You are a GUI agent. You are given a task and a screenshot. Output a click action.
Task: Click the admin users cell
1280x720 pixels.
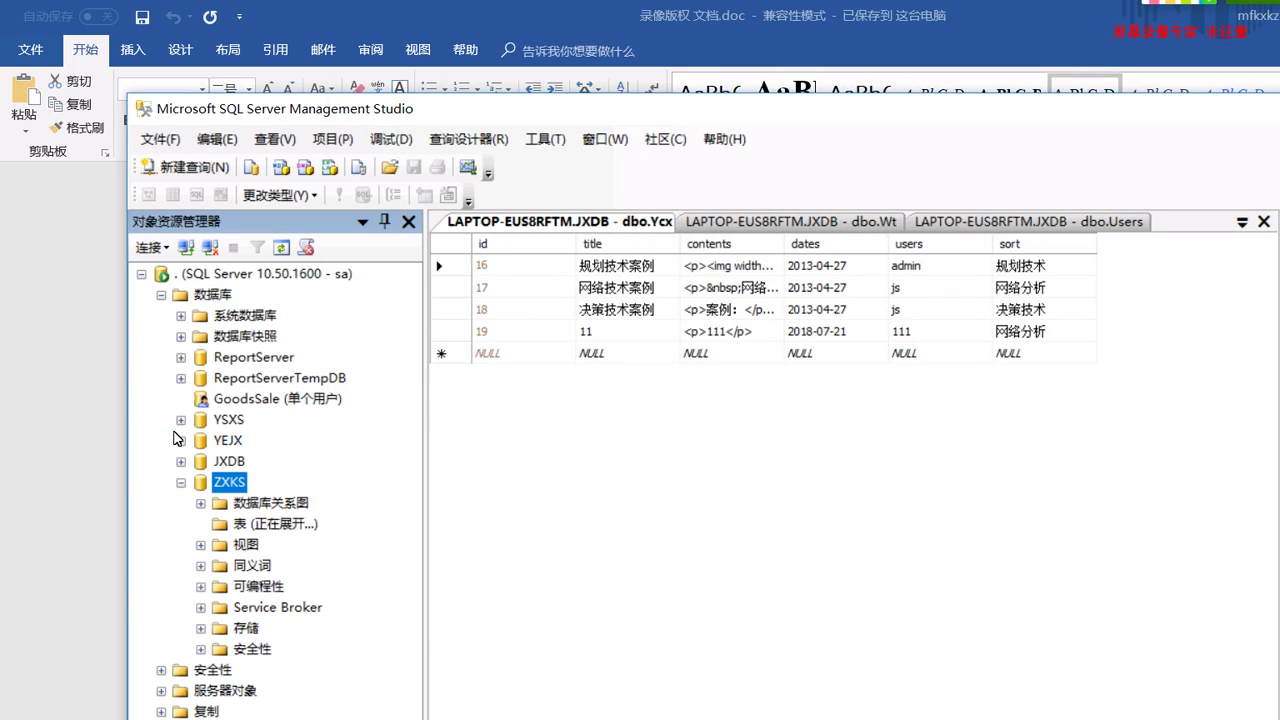[x=940, y=266]
